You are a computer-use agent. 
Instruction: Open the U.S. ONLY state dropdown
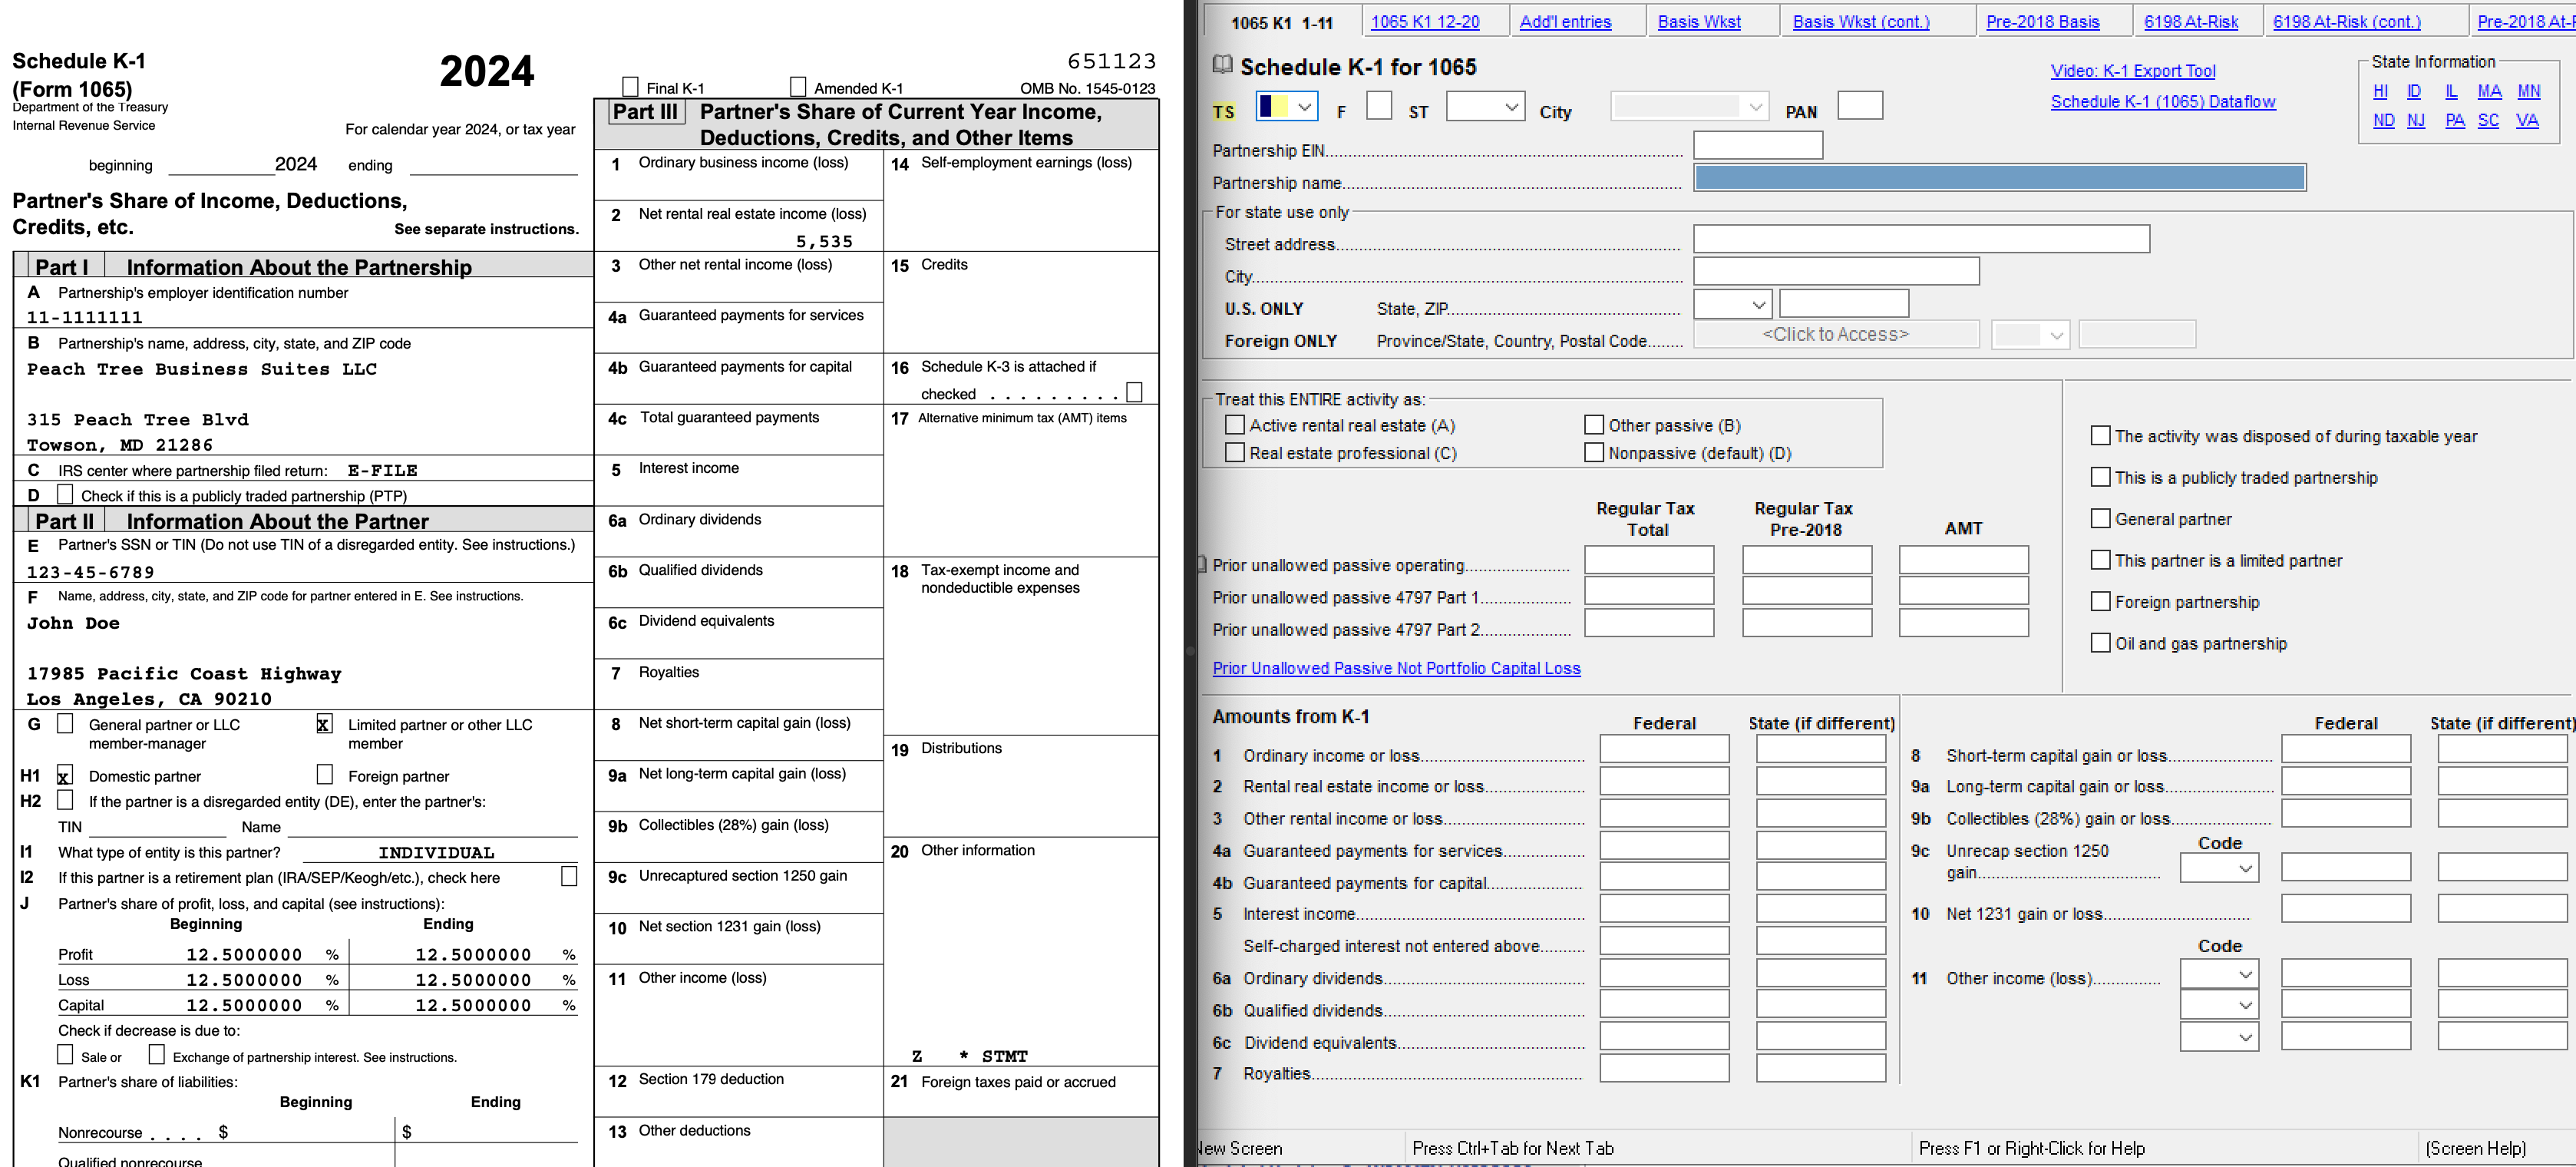(x=1758, y=305)
